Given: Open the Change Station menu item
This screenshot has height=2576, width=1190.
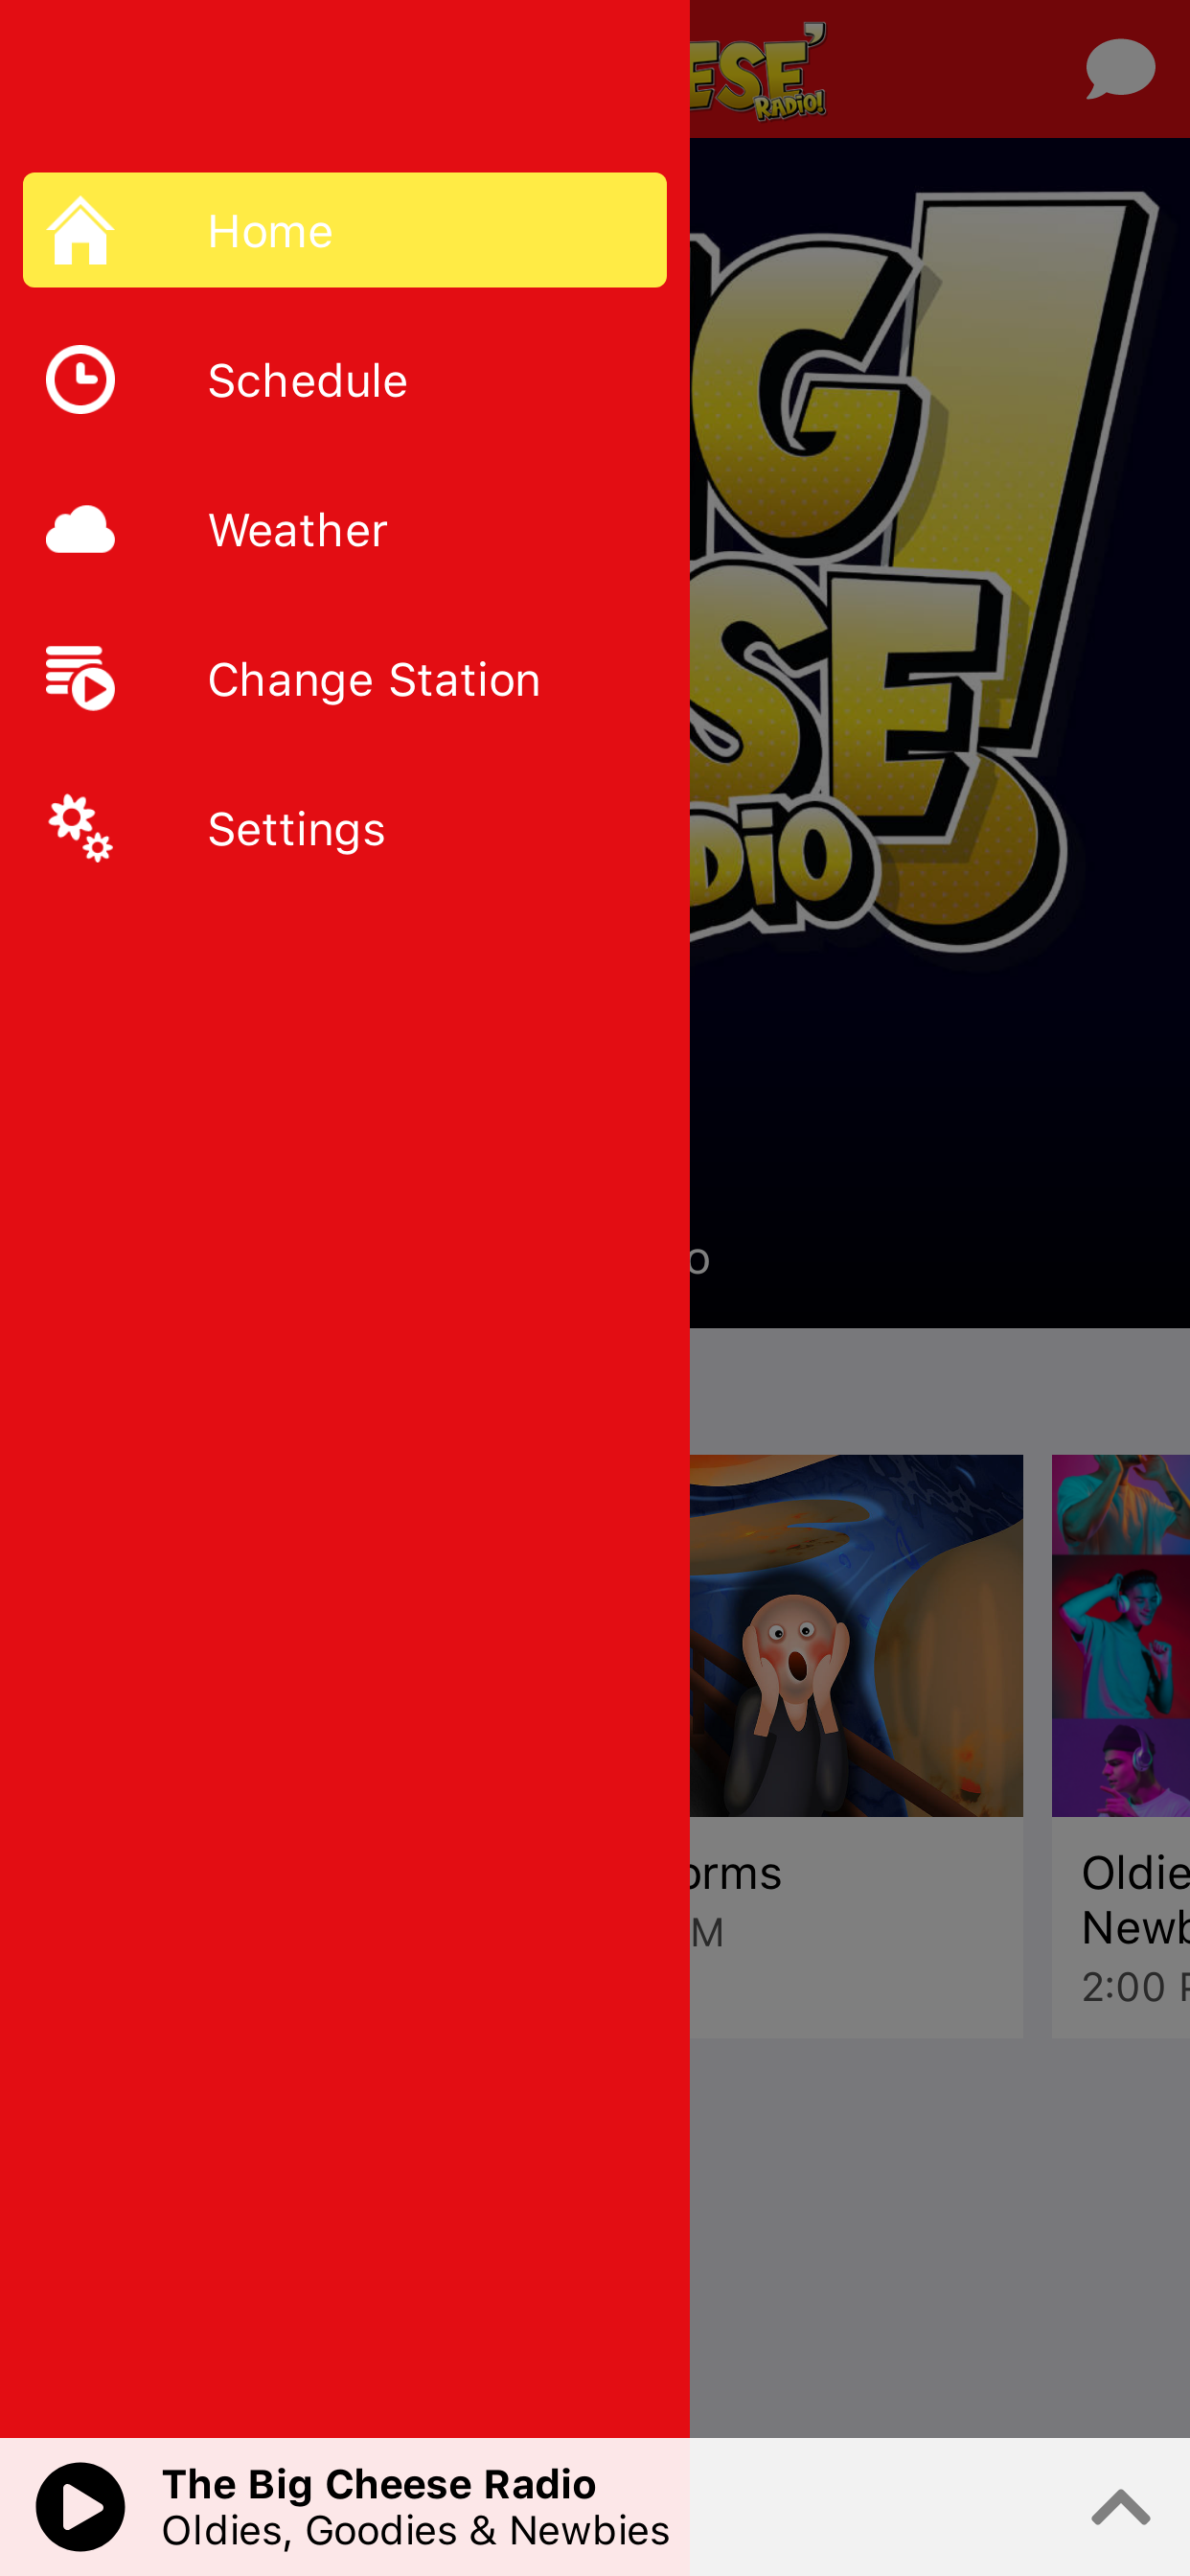Looking at the screenshot, I should coord(345,679).
